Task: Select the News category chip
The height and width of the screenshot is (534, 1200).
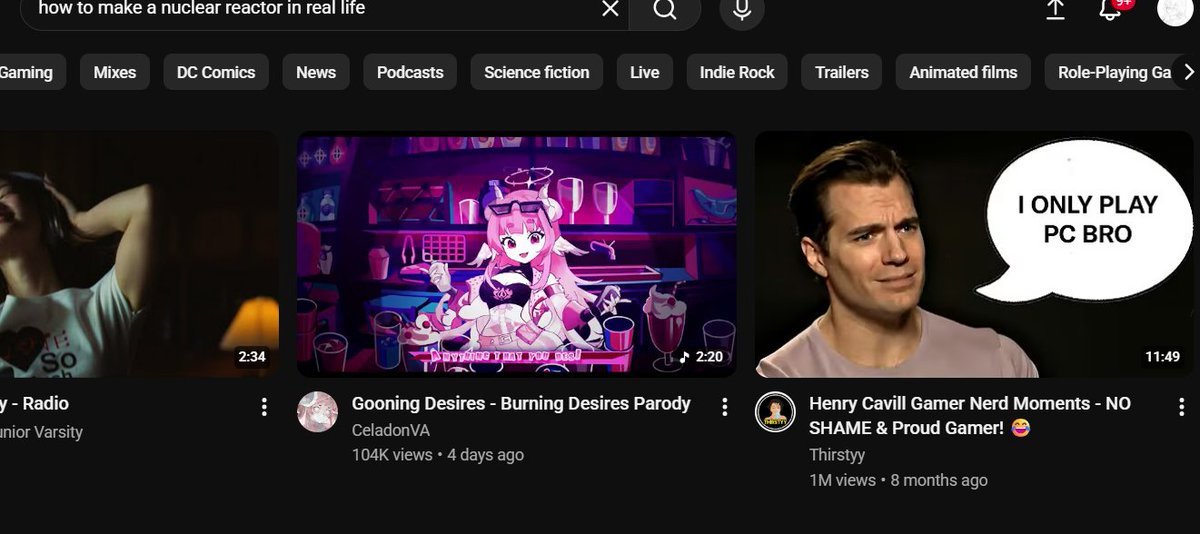Action: (x=316, y=72)
